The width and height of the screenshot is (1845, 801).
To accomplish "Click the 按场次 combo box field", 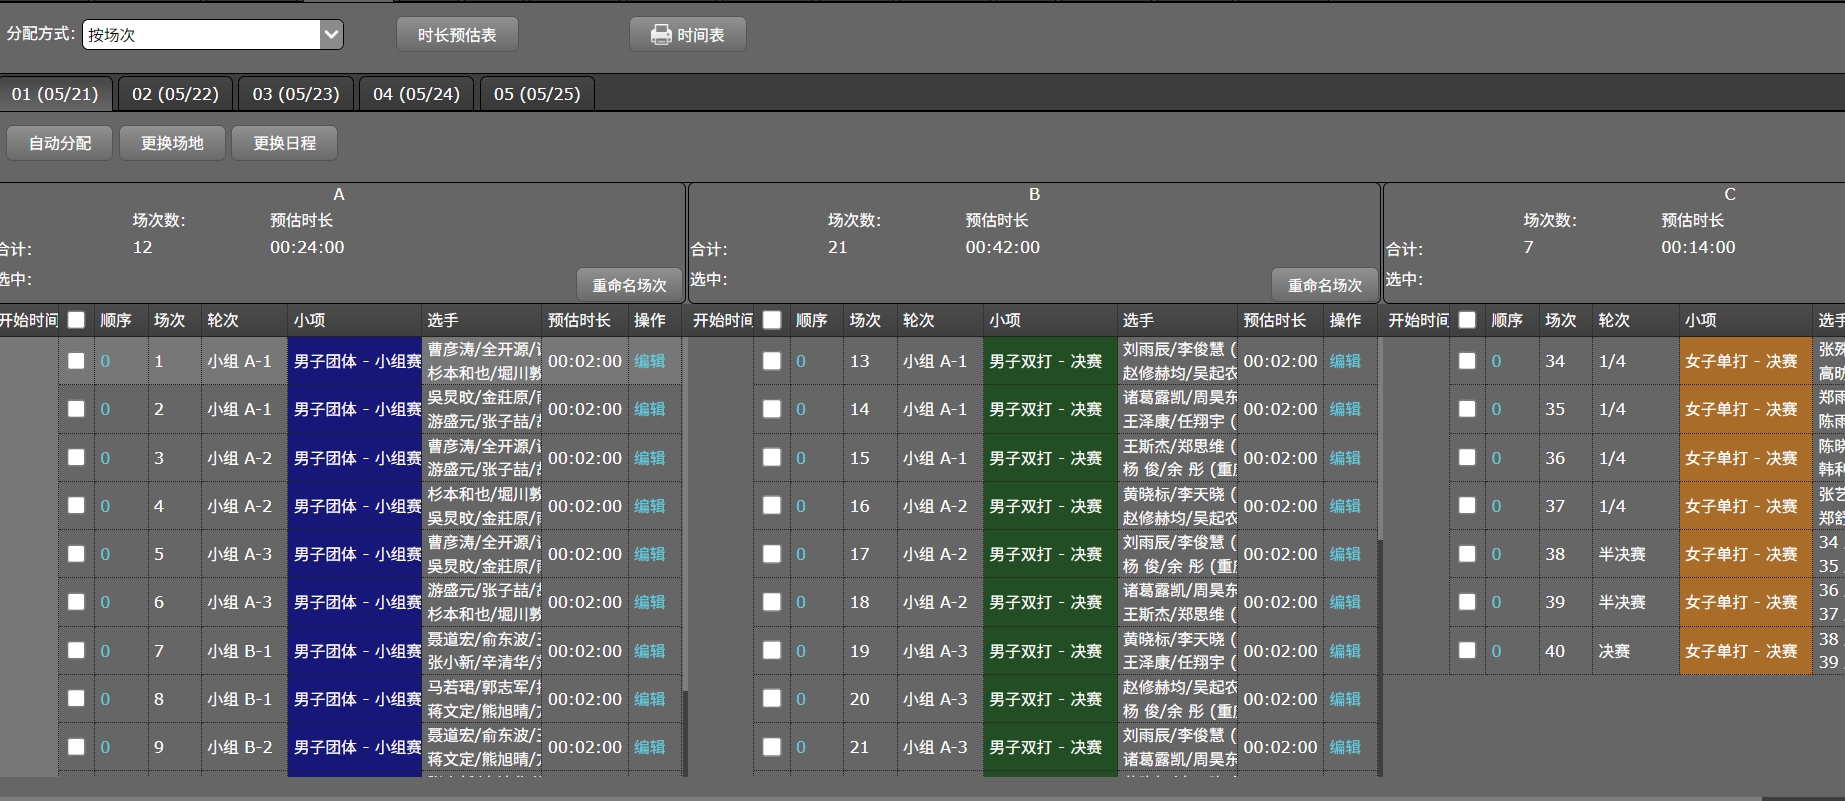I will coord(201,35).
